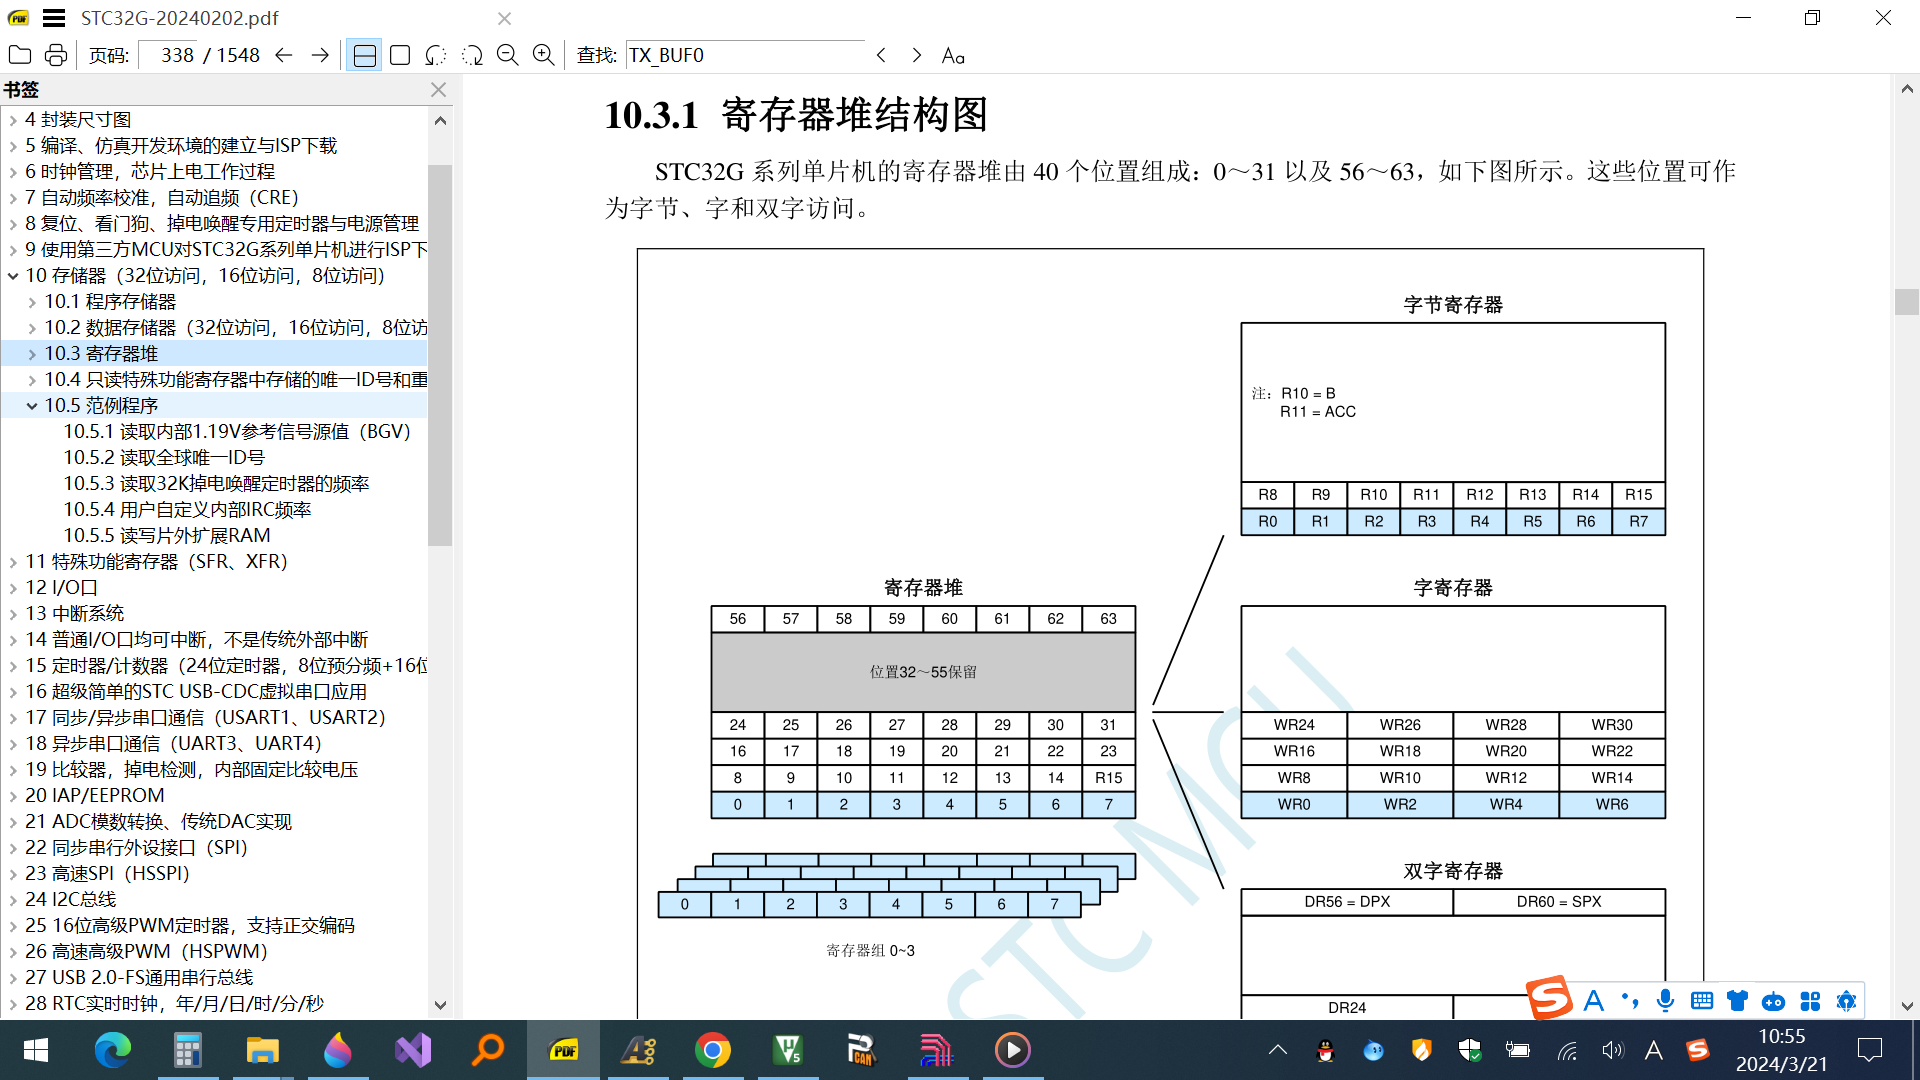Screen dimensions: 1920x1080
Task: Open Windows Start menu
Action: tap(36, 1050)
